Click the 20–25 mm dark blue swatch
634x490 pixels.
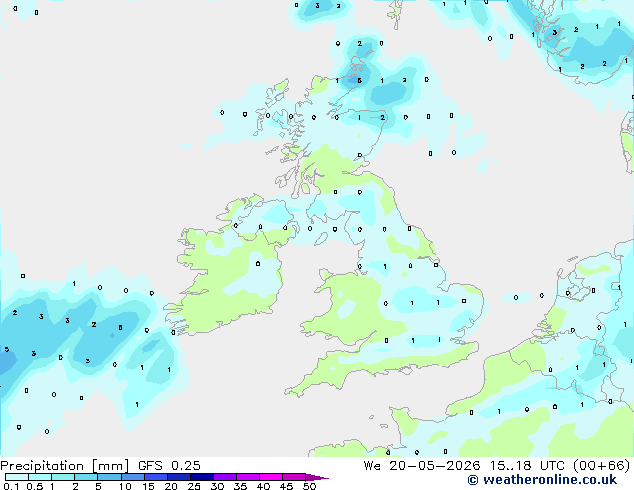coord(179,477)
